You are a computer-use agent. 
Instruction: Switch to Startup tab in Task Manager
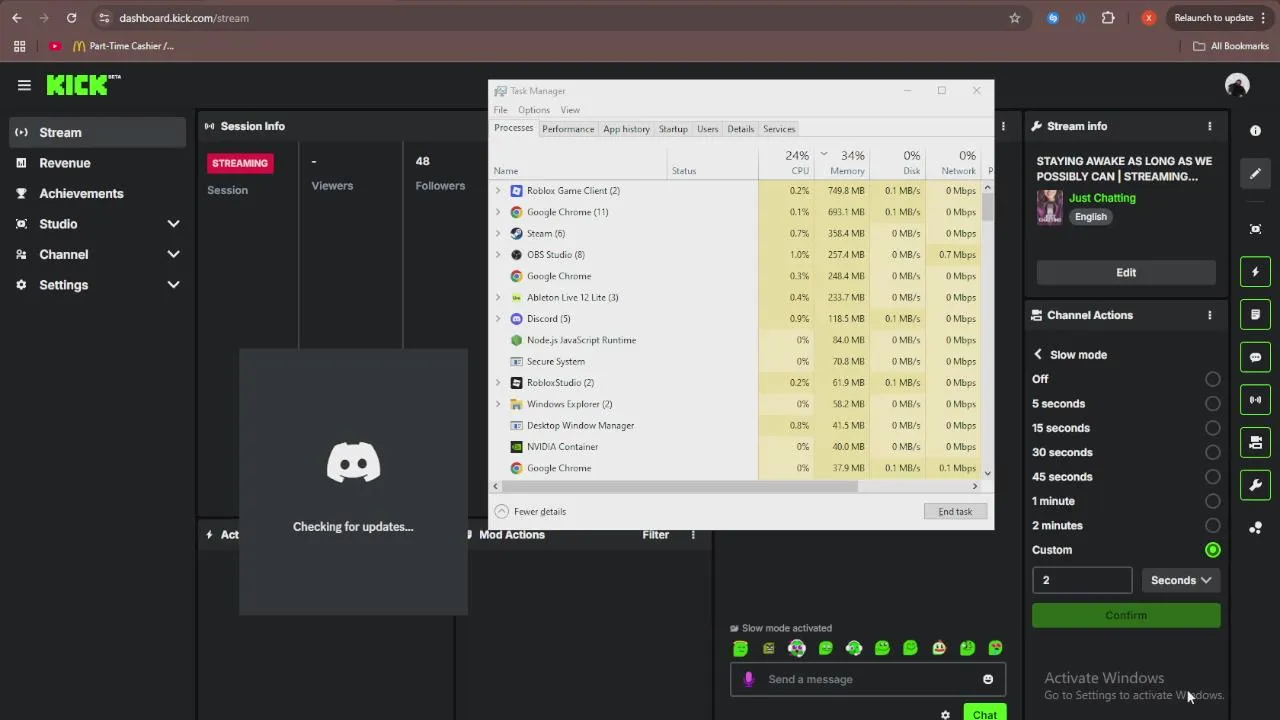673,129
